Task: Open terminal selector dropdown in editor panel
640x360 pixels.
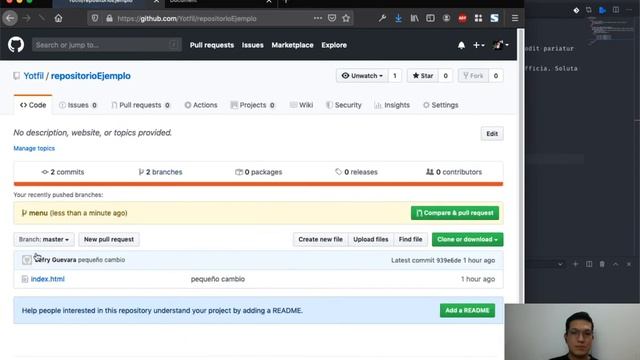Action: coord(560,264)
